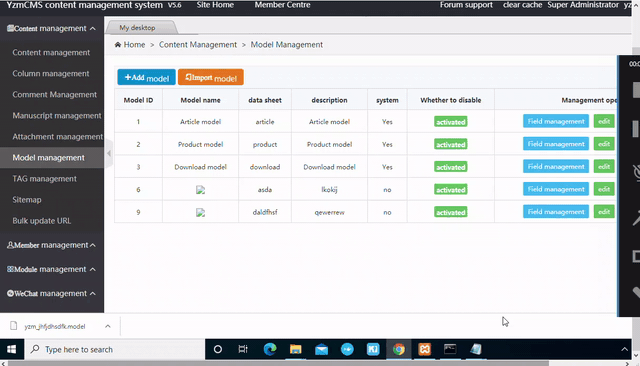Image resolution: width=640 pixels, height=366 pixels.
Task: Click Import model button
Action: (x=211, y=77)
